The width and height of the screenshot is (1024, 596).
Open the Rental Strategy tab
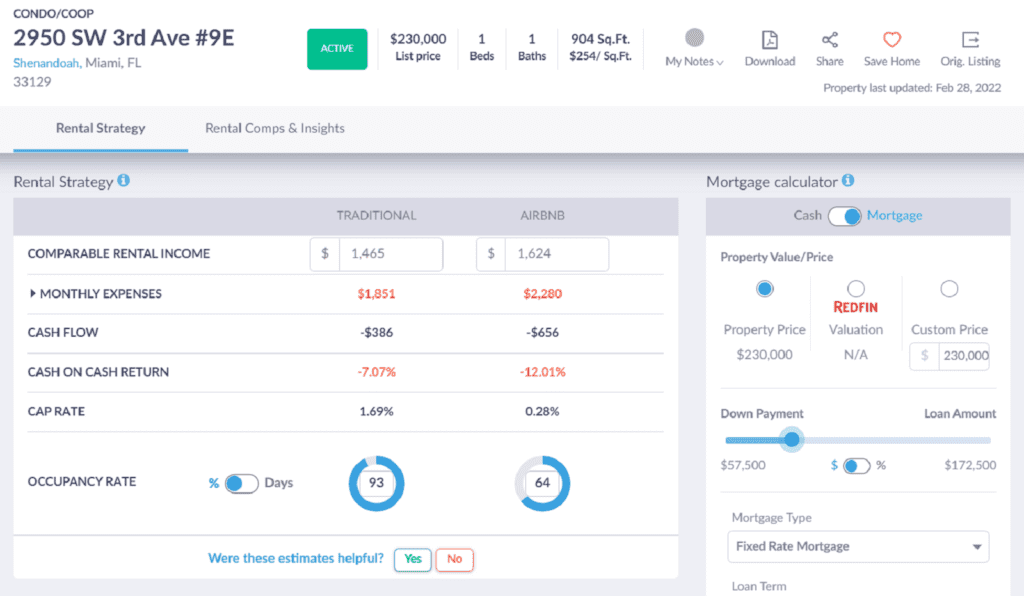pos(100,128)
